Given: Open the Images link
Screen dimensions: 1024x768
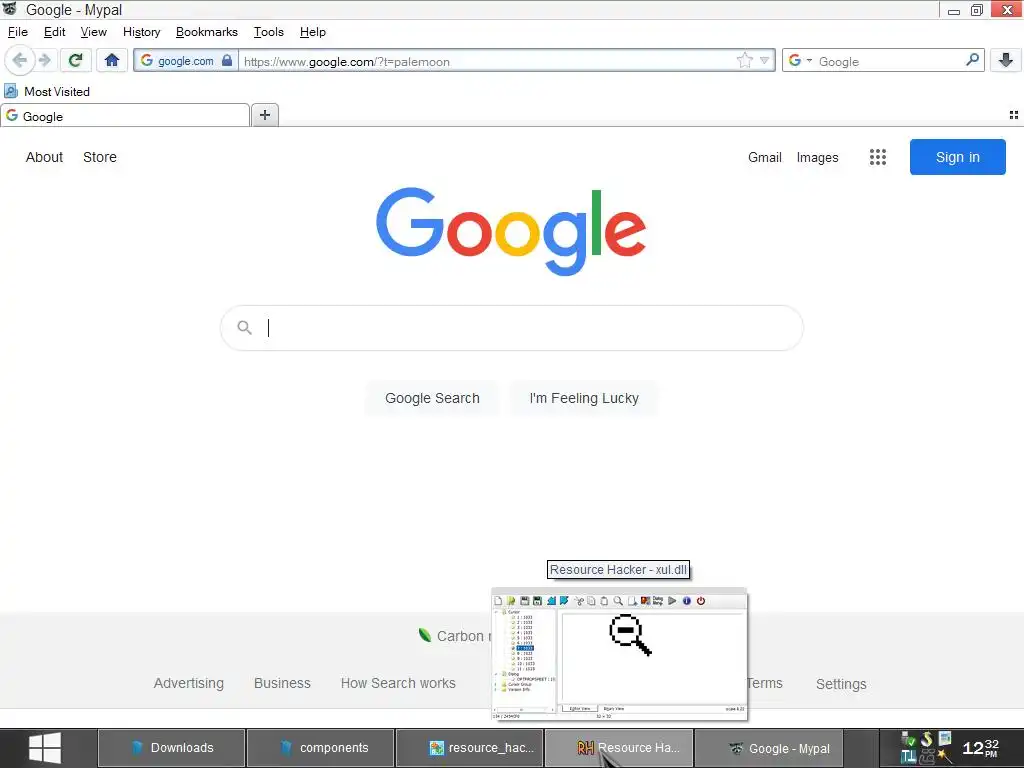Looking at the screenshot, I should coord(817,157).
